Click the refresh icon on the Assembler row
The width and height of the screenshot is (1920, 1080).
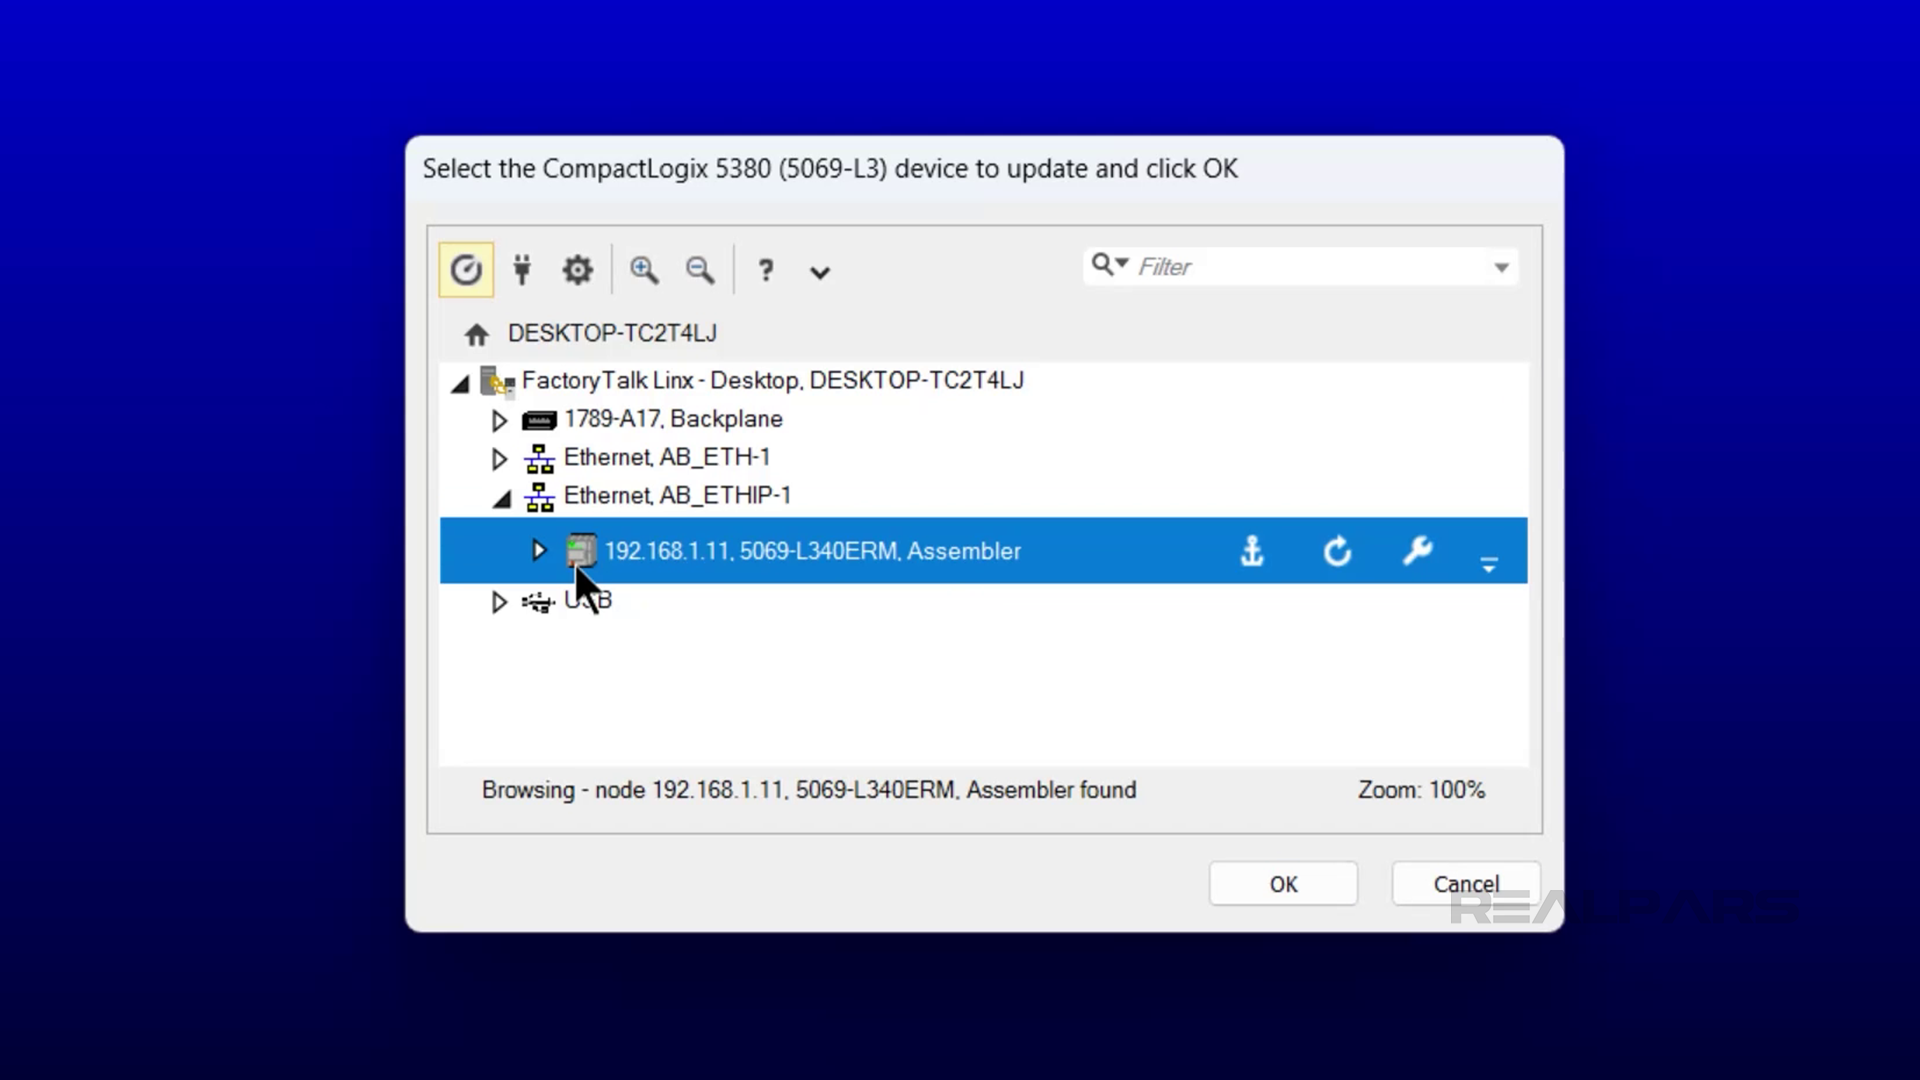1337,551
